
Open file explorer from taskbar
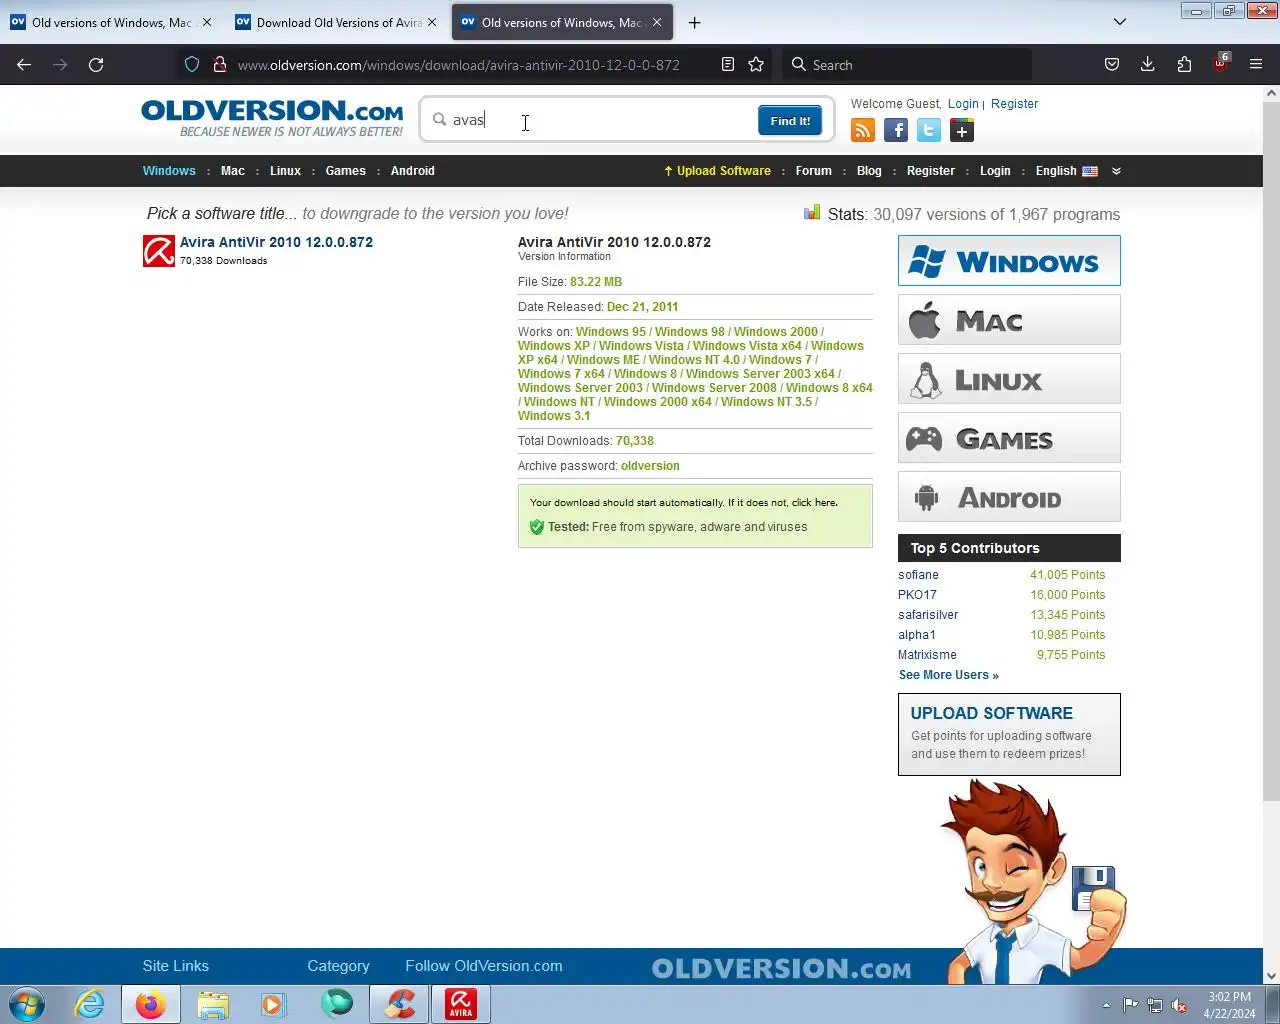click(213, 1004)
